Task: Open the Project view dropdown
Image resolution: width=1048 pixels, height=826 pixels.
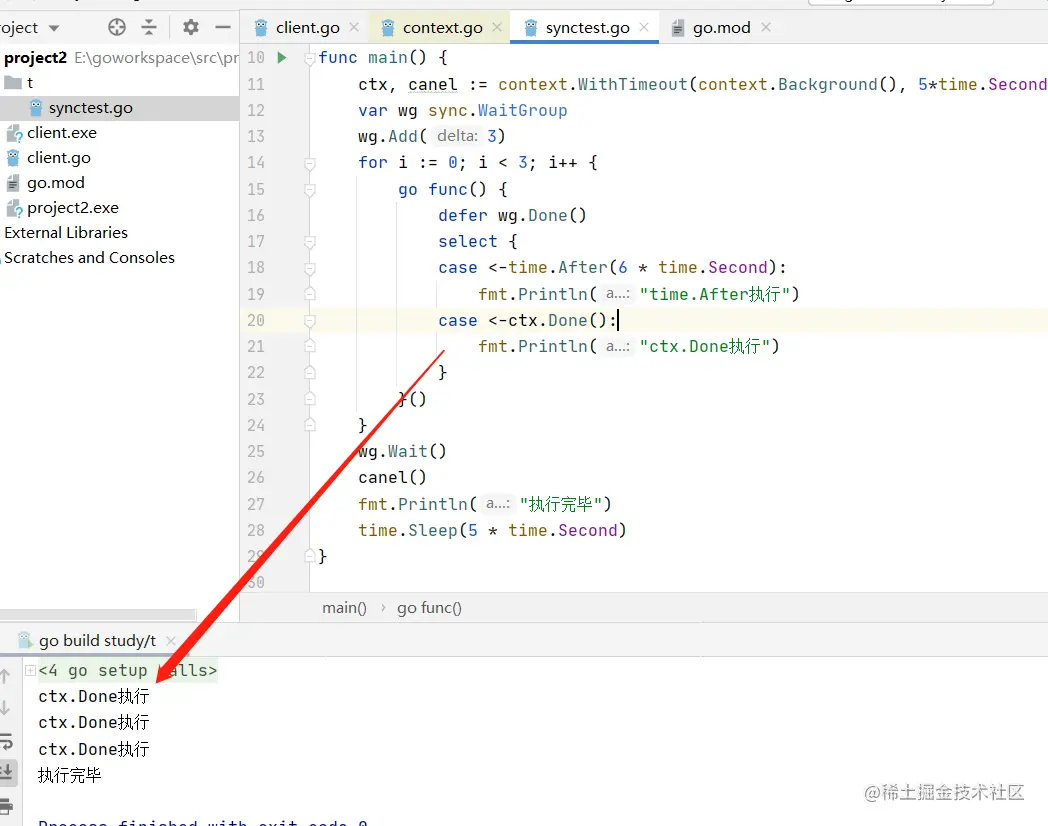Action: click(x=54, y=28)
